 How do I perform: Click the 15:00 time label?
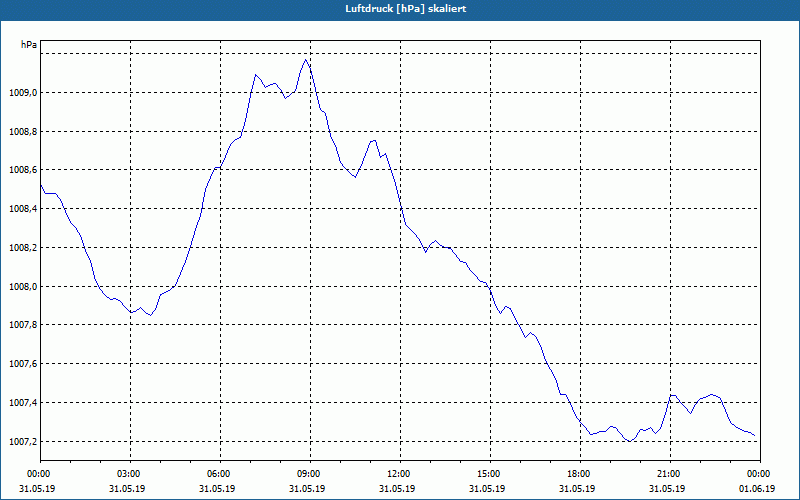coord(490,474)
